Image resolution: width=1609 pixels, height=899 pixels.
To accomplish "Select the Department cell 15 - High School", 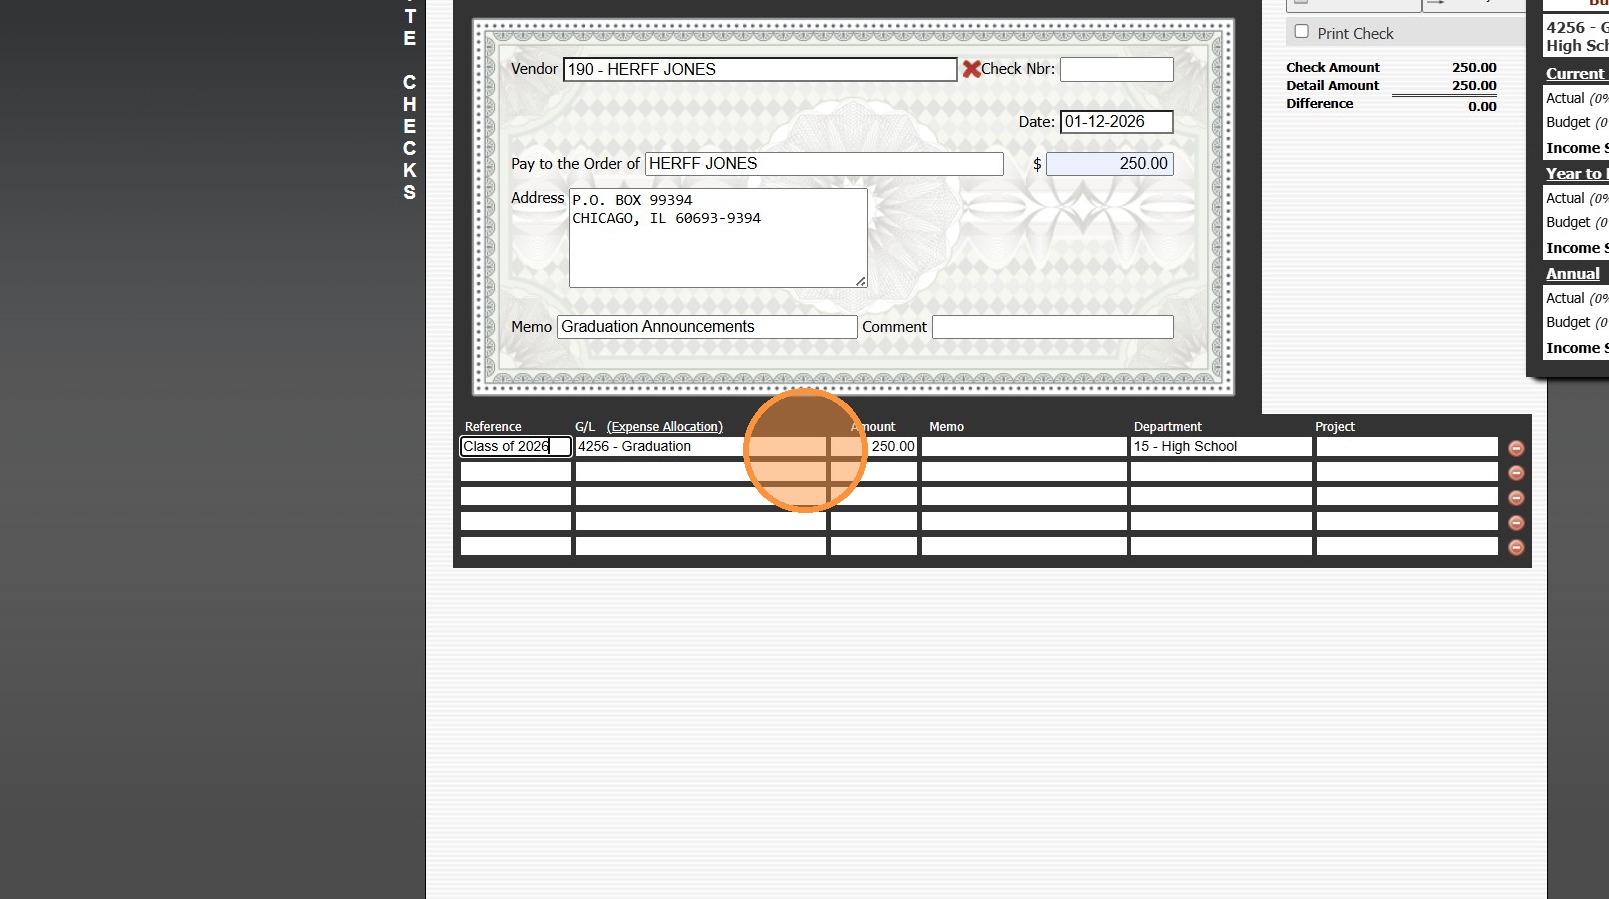I will pos(1221,447).
